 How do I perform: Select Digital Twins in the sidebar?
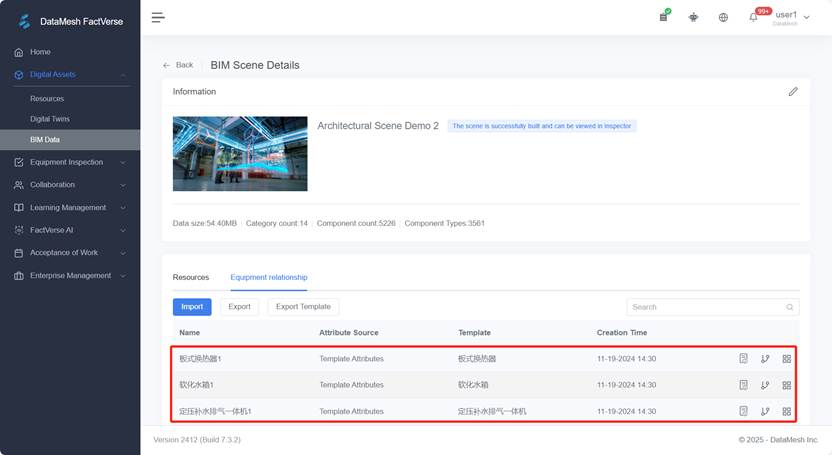pos(50,119)
